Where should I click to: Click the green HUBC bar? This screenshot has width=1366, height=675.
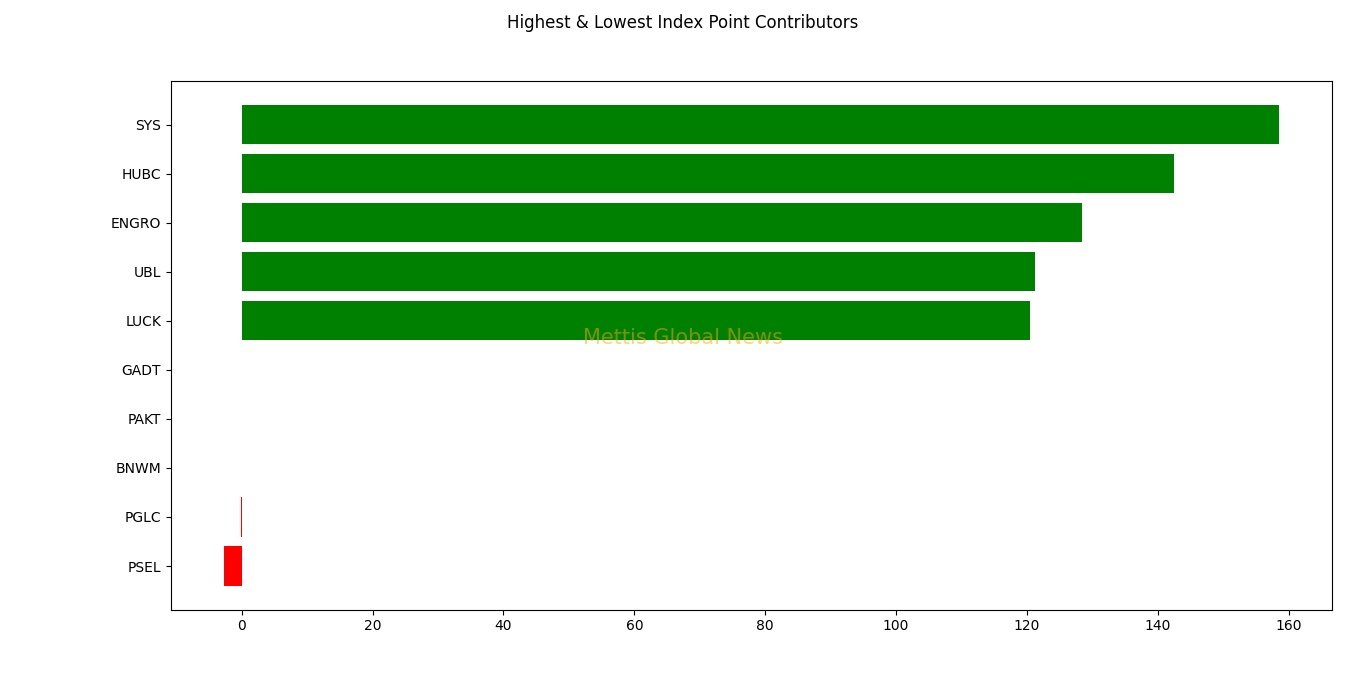708,173
